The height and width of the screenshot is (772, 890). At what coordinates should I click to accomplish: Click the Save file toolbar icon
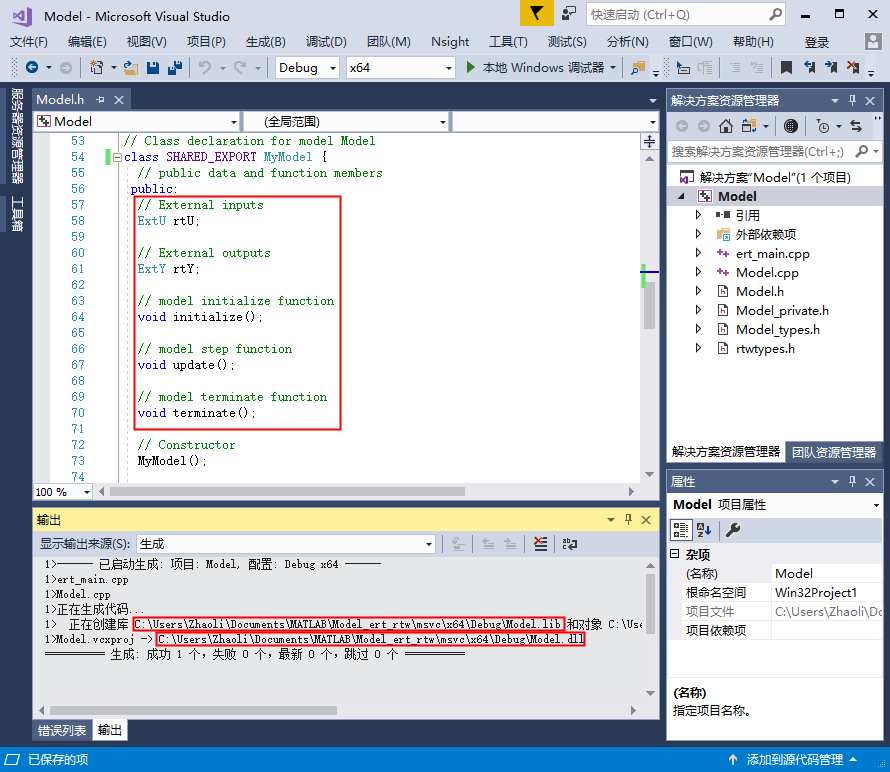click(153, 68)
